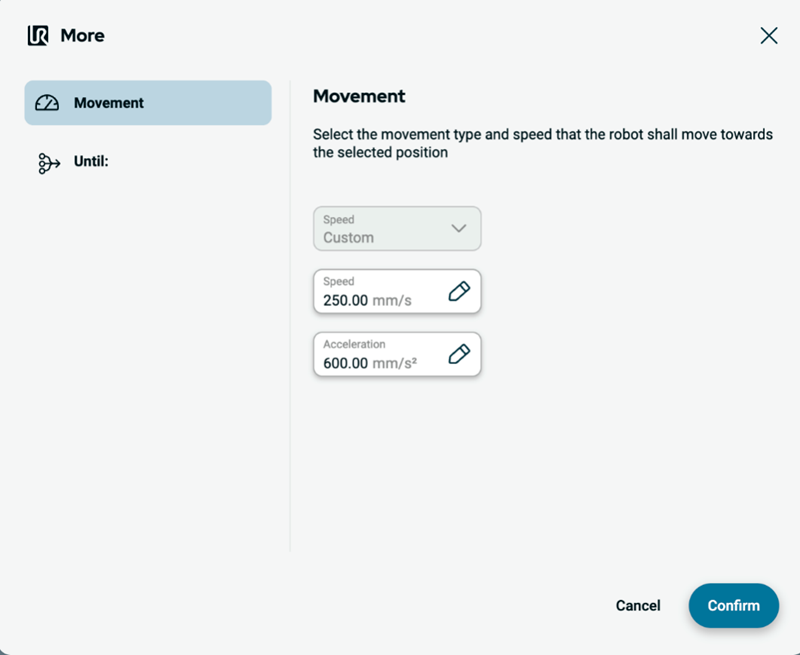Click the More dialog title text

[82, 36]
